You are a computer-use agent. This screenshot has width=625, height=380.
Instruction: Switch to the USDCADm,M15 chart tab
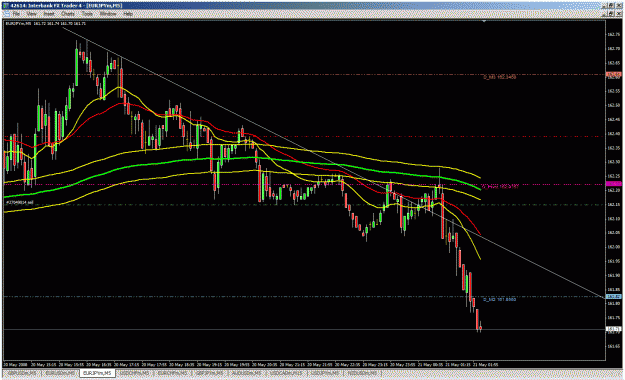point(286,373)
